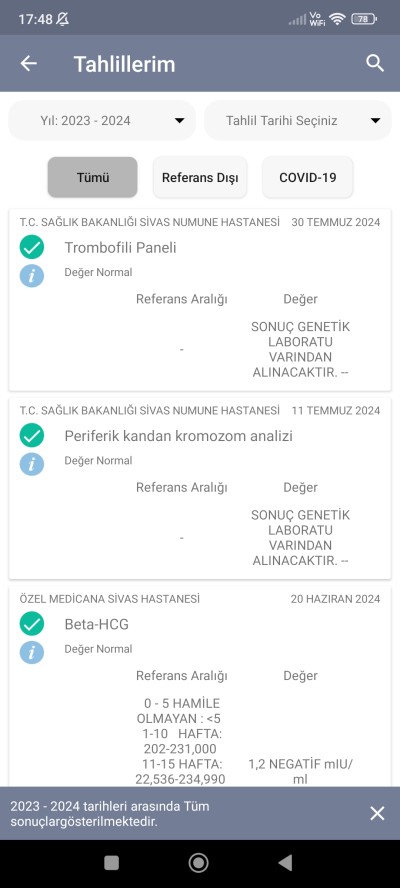Viewport: 400px width, 888px height.
Task: Tap the back arrow in the header
Action: [x=28, y=63]
